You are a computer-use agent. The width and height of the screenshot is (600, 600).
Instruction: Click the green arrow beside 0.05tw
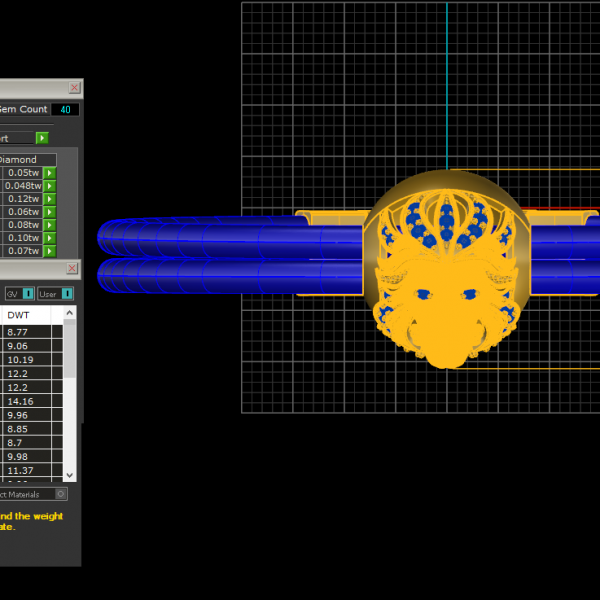[49, 173]
